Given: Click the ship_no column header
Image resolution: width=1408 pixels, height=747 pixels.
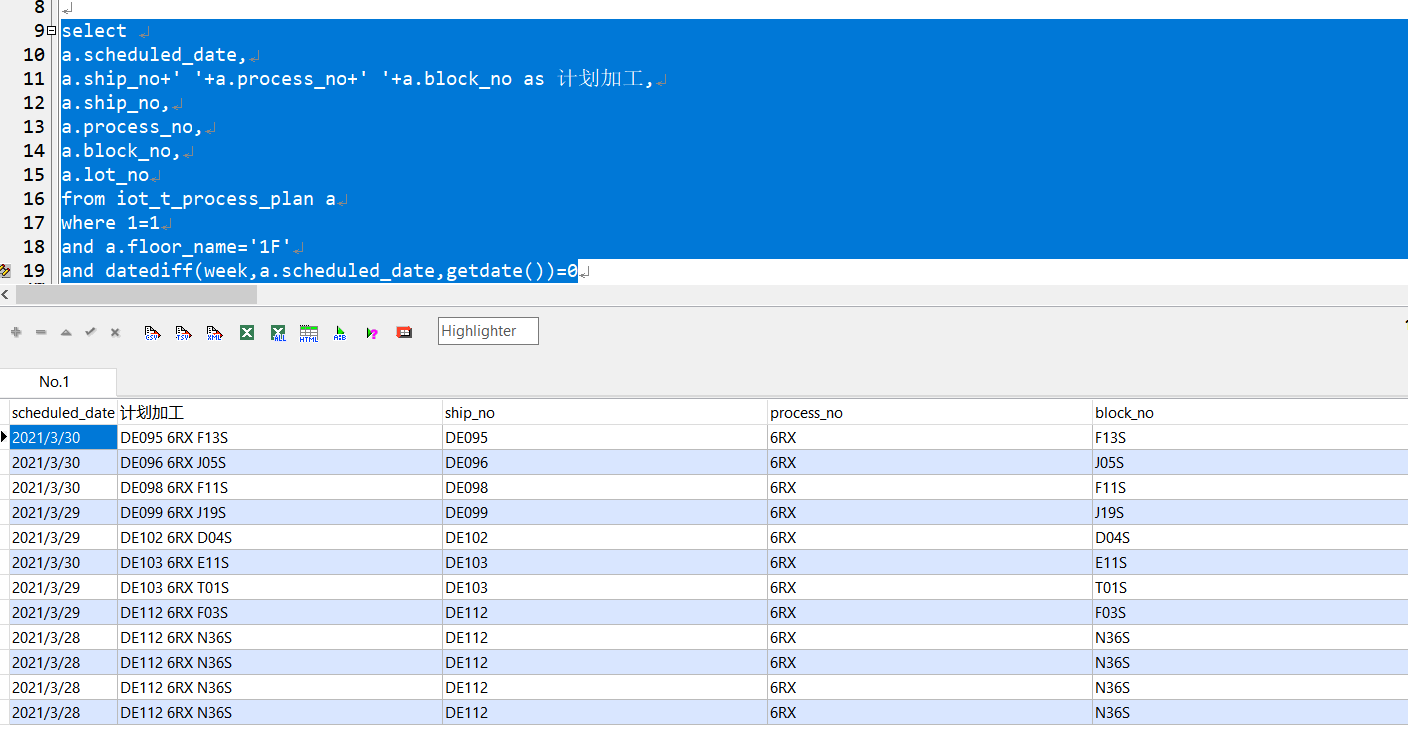Looking at the screenshot, I should [x=605, y=412].
